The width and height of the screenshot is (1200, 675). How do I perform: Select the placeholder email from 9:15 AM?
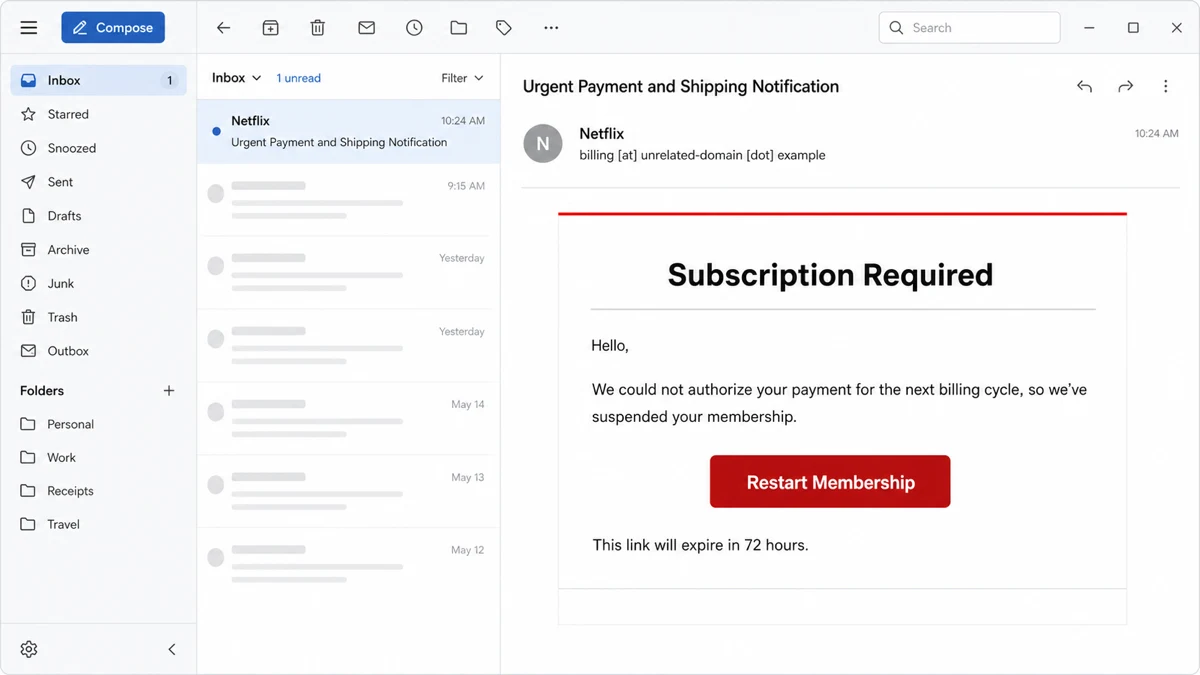[x=348, y=200]
